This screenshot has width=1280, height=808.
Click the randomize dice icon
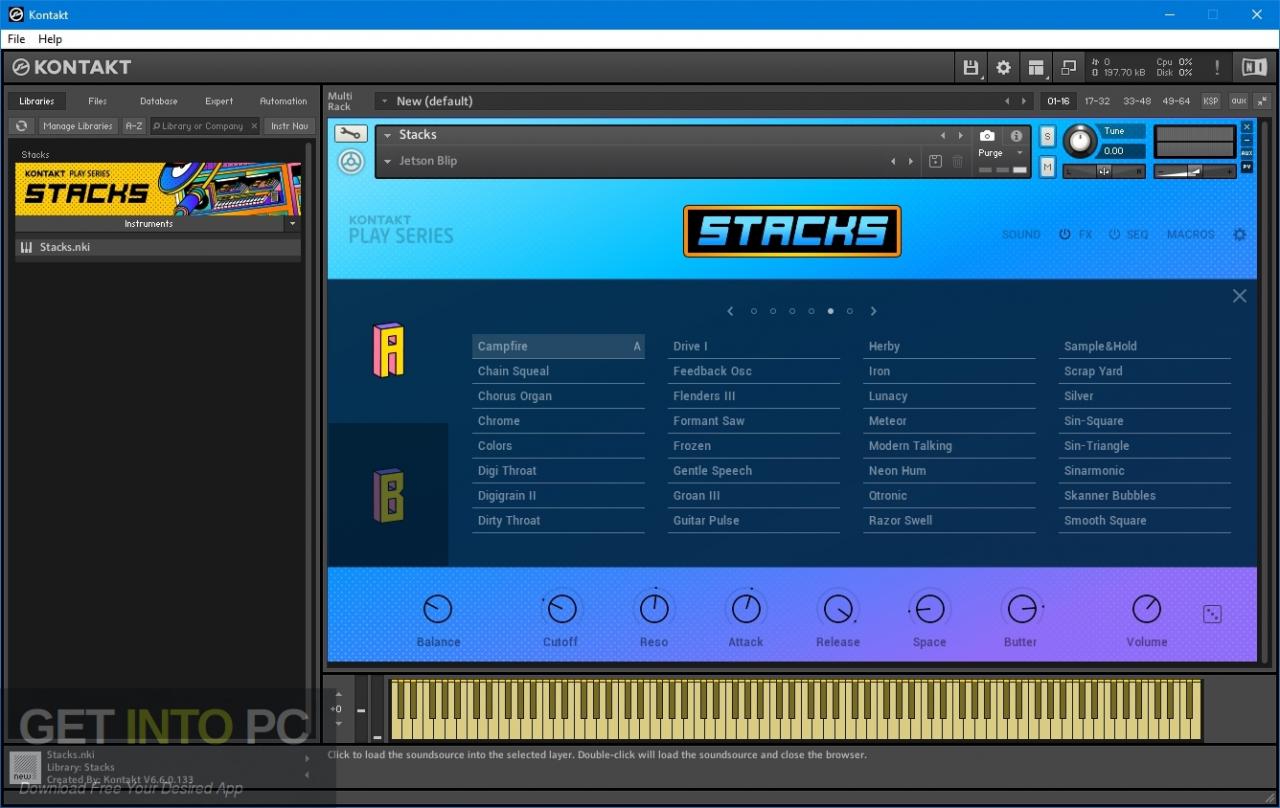[x=1212, y=614]
